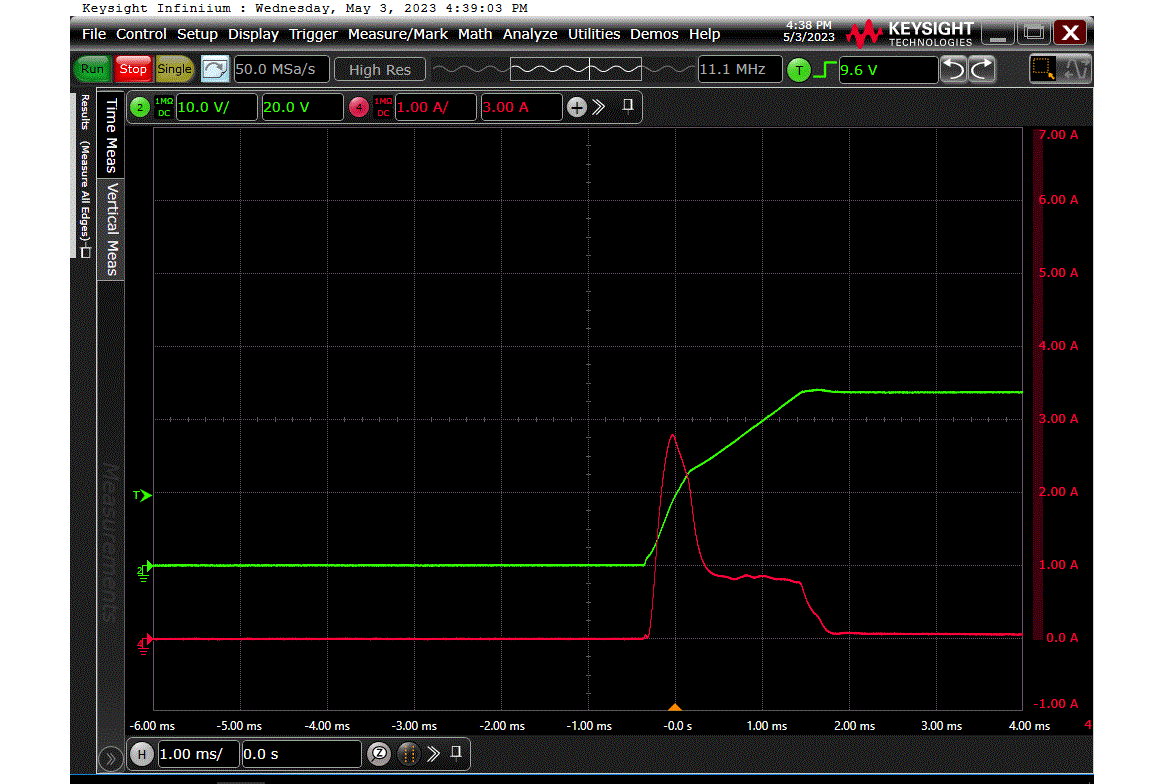Click the trigger level 9.6 V field
Viewport: 1161px width, 784px height.
pos(886,69)
